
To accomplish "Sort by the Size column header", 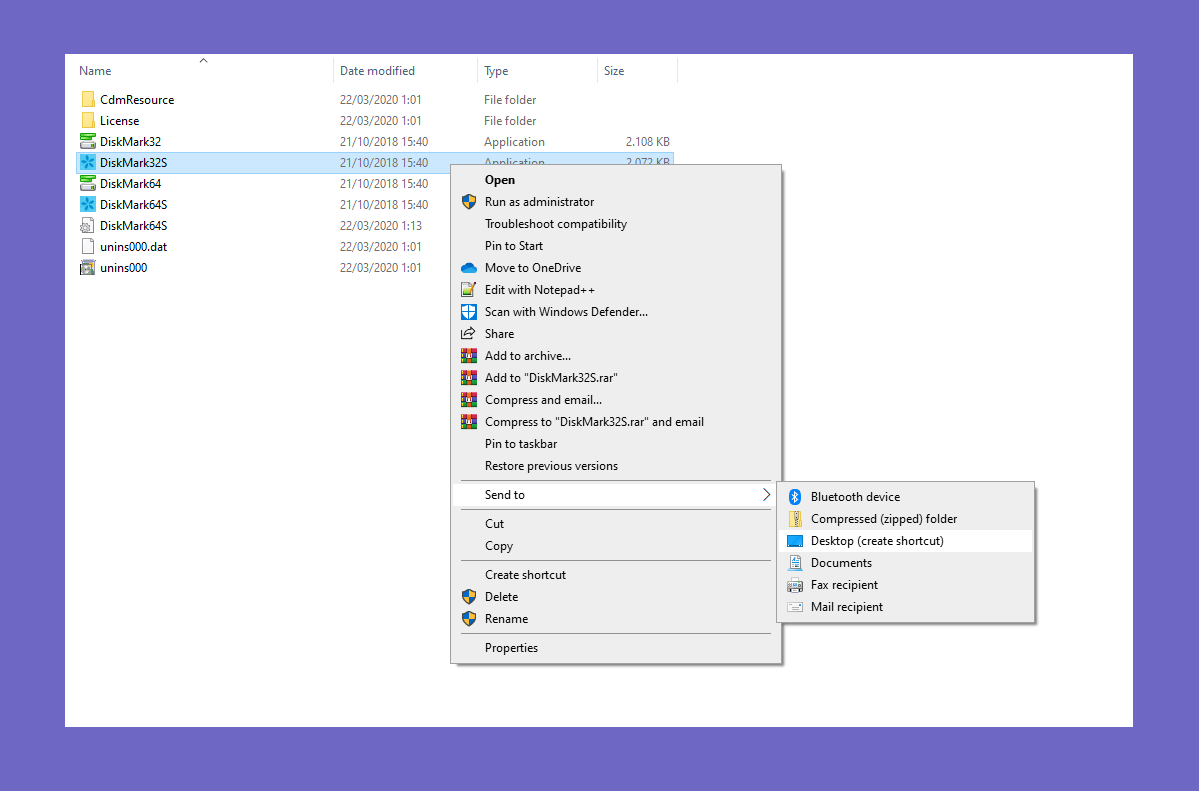I will [x=614, y=70].
